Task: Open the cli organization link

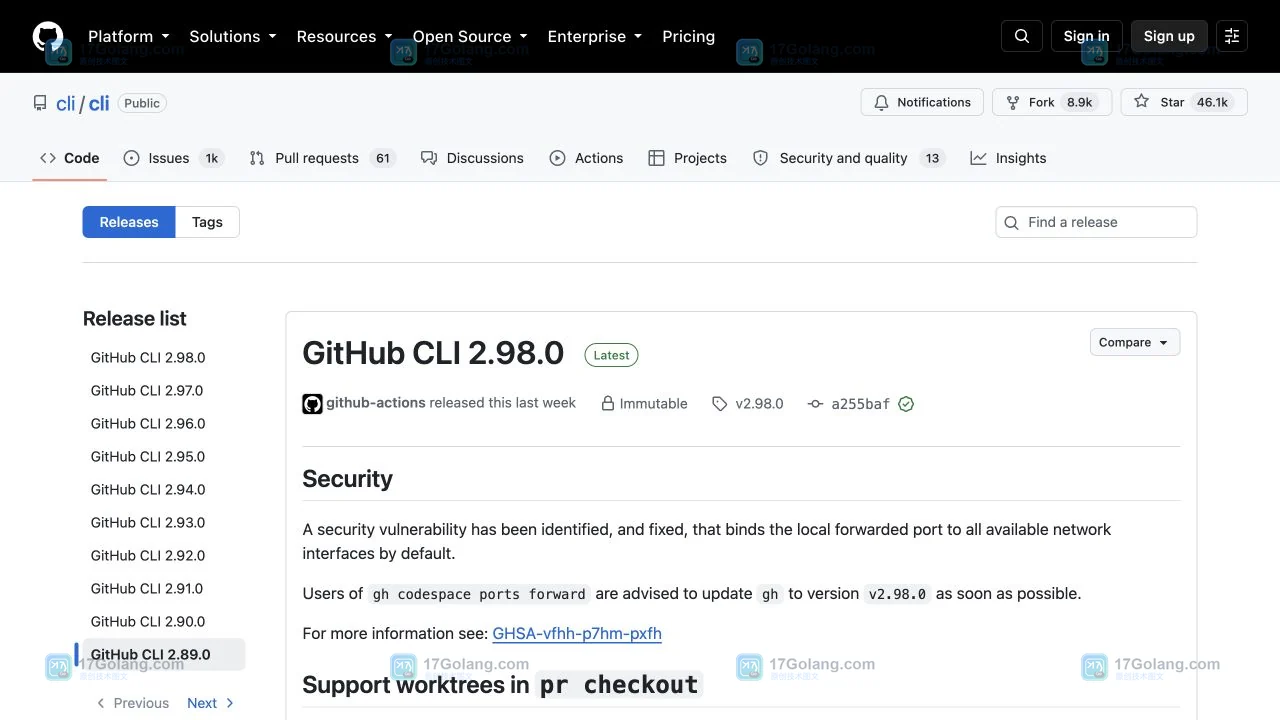Action: (x=66, y=104)
